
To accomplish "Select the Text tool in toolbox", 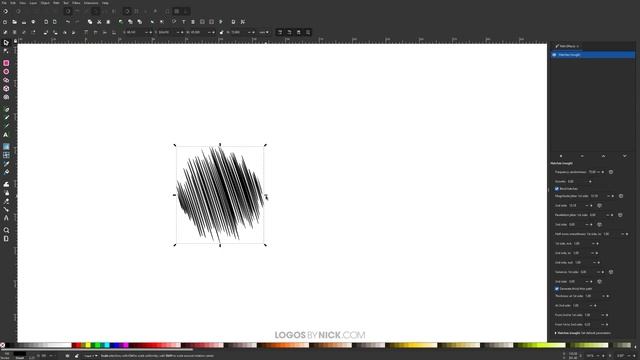I will [6, 135].
